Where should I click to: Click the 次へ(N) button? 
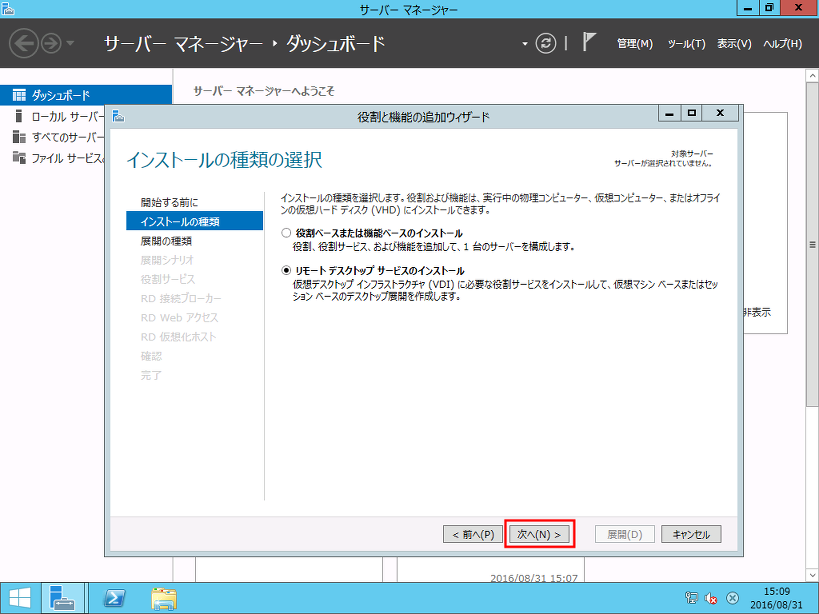point(538,533)
